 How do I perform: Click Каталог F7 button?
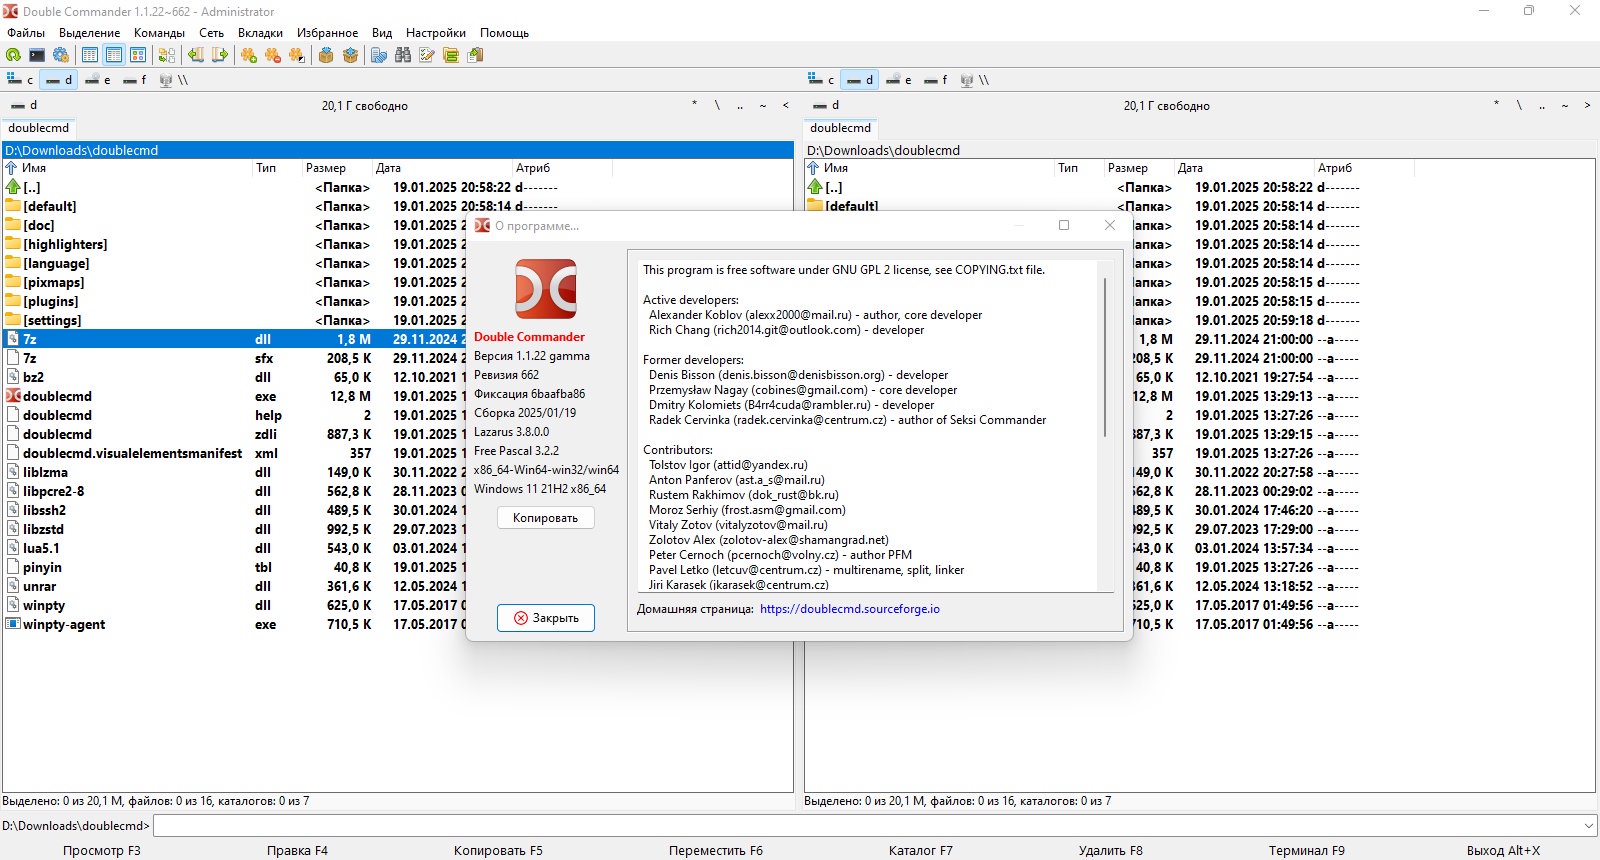pos(921,850)
